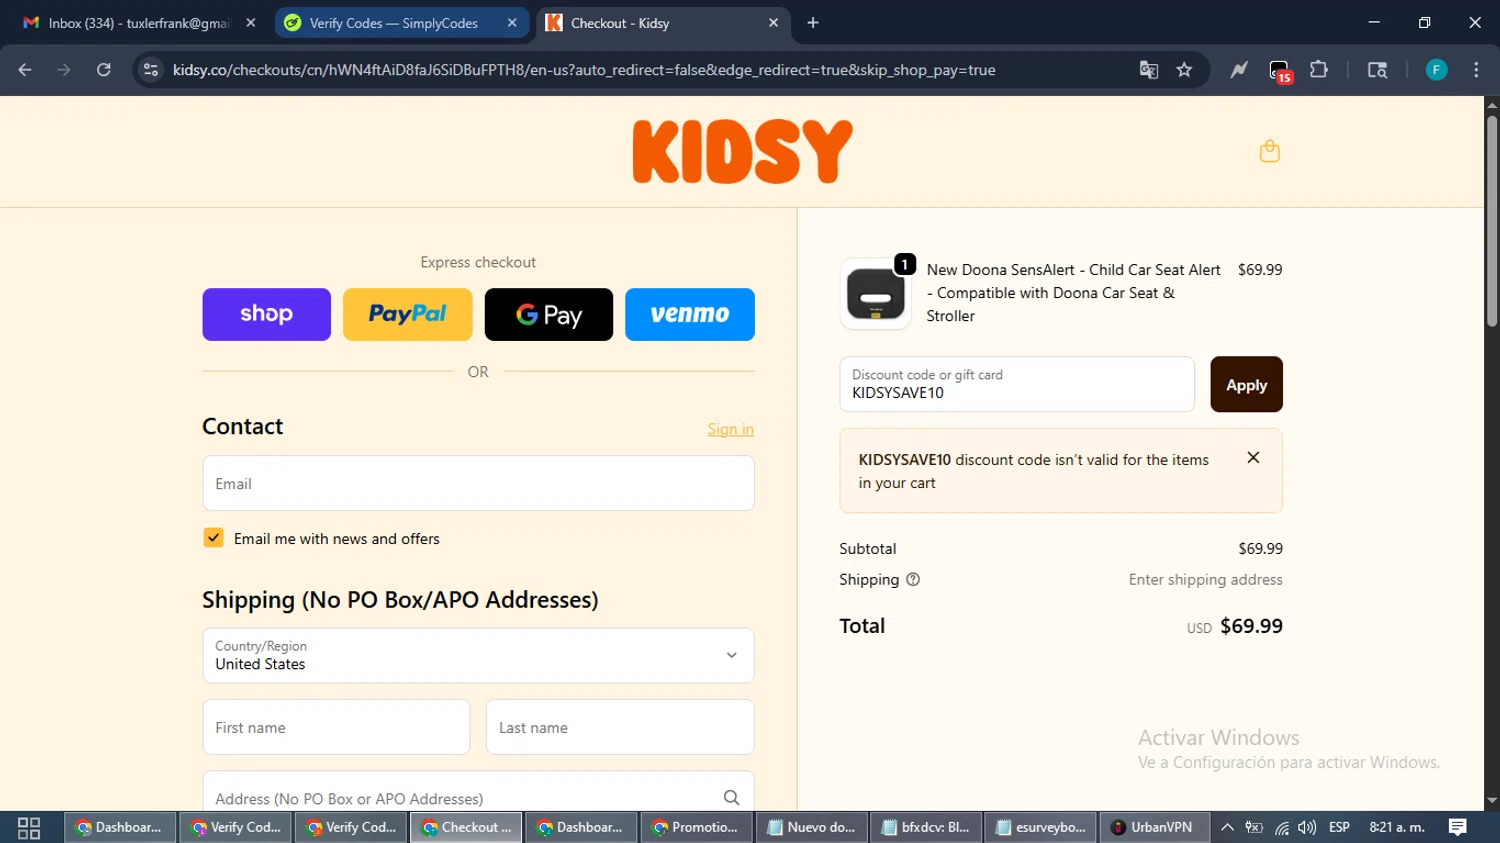This screenshot has height=843, width=1500.
Task: Click the Discount code or gift card field
Action: coord(1017,384)
